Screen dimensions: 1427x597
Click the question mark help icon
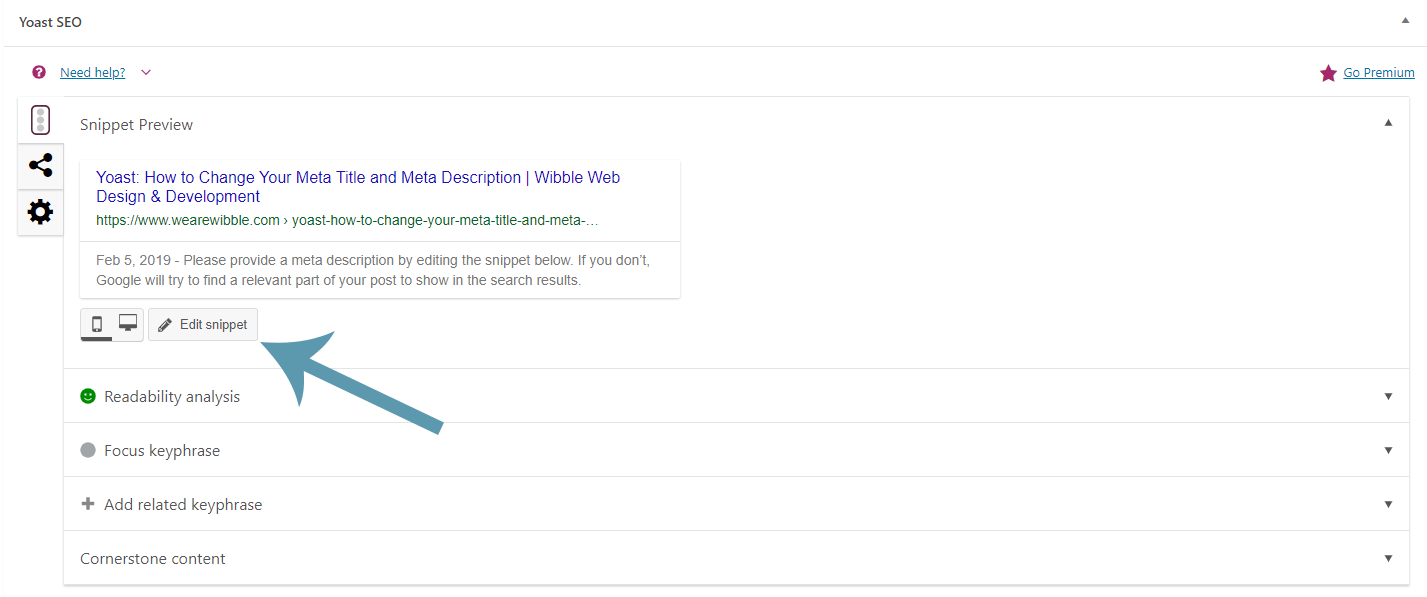tap(39, 72)
